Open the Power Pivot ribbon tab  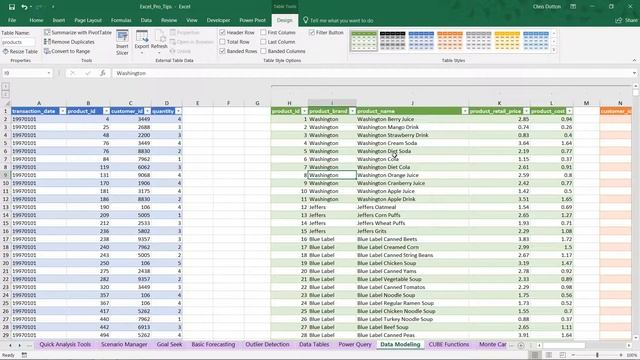(x=252, y=20)
